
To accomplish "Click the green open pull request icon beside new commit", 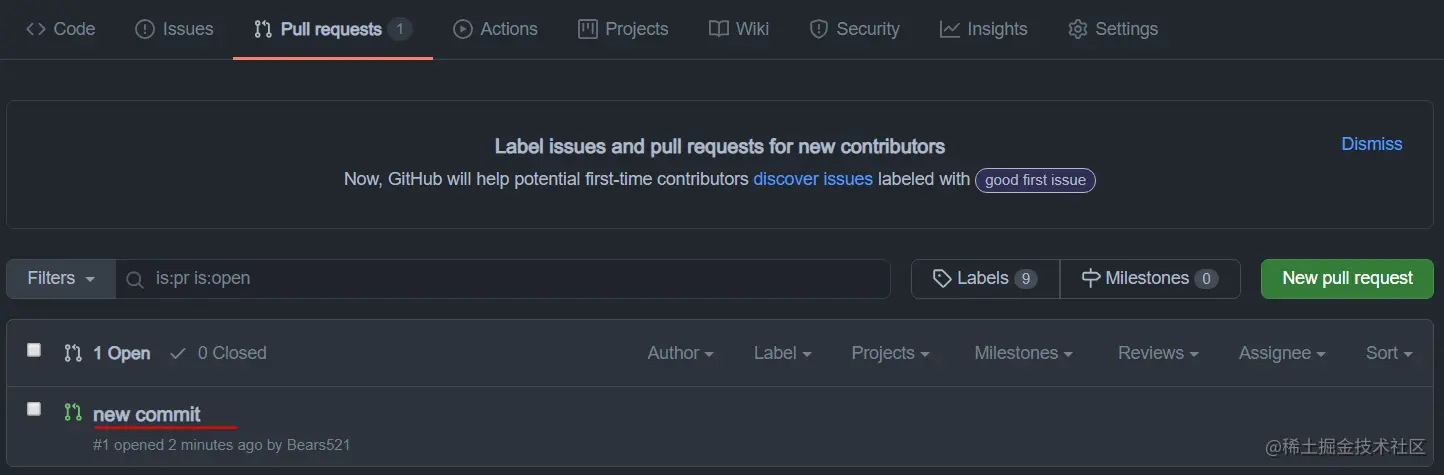I will [72, 412].
